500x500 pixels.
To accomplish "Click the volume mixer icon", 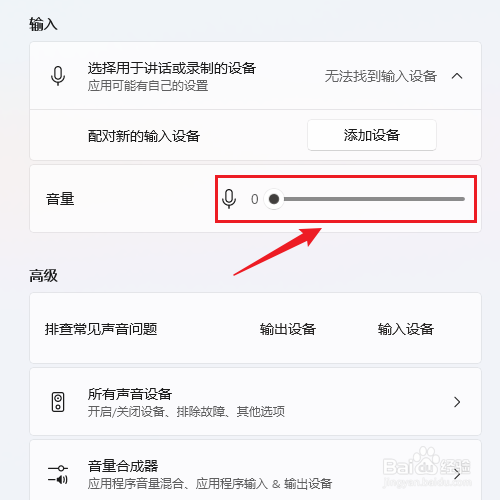I will [x=58, y=474].
